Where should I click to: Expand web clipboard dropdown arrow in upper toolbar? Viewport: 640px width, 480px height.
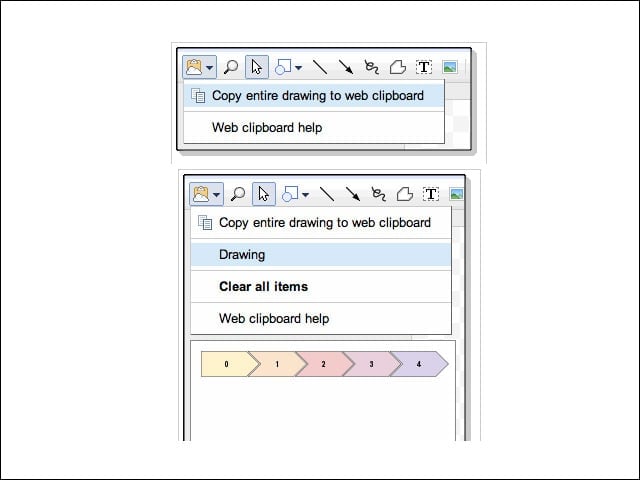209,68
